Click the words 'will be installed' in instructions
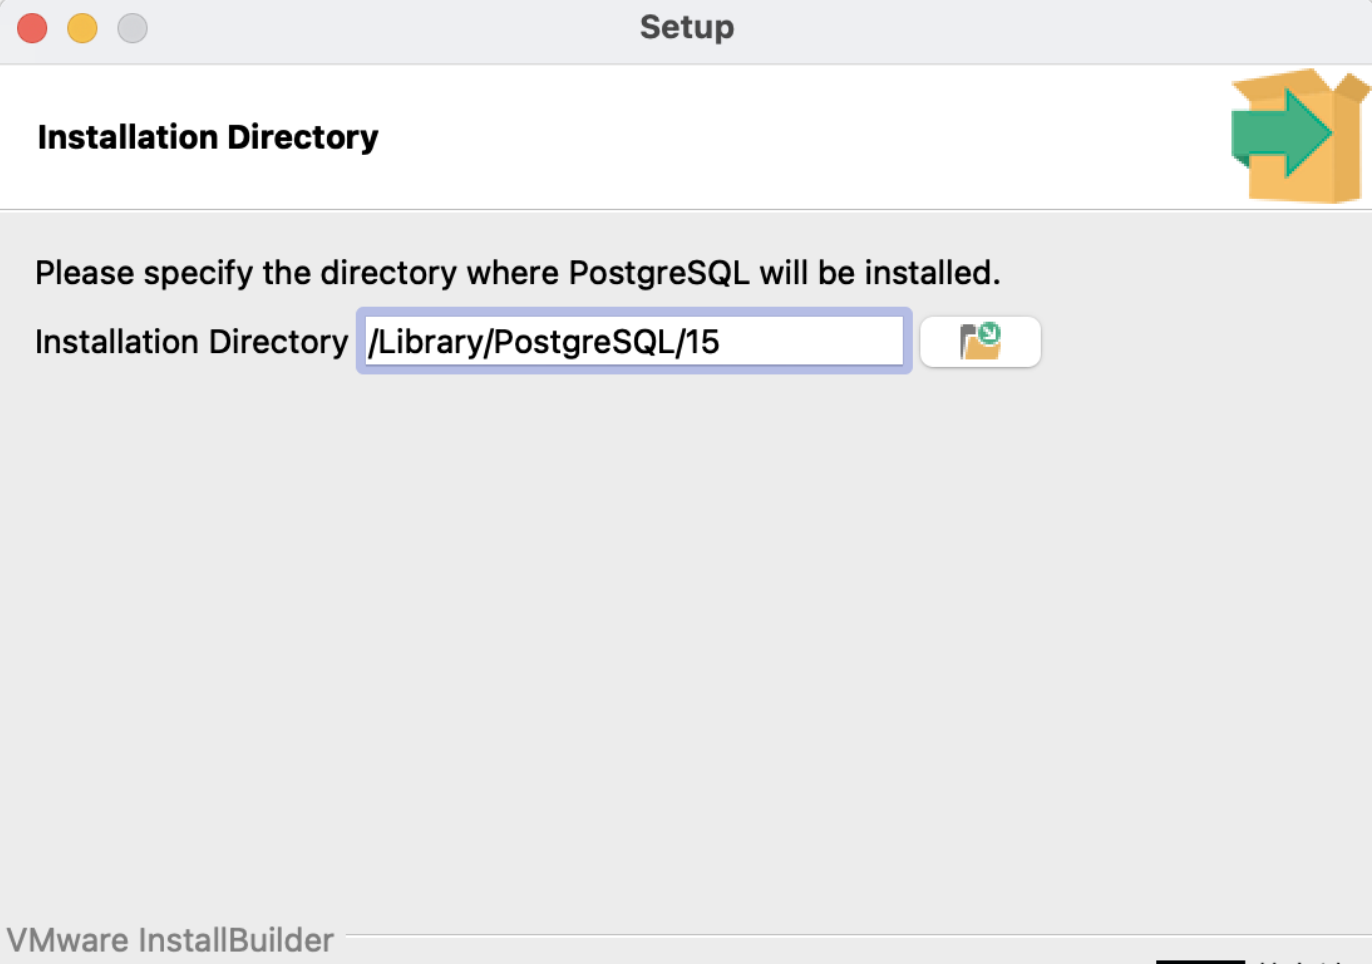 click(879, 273)
